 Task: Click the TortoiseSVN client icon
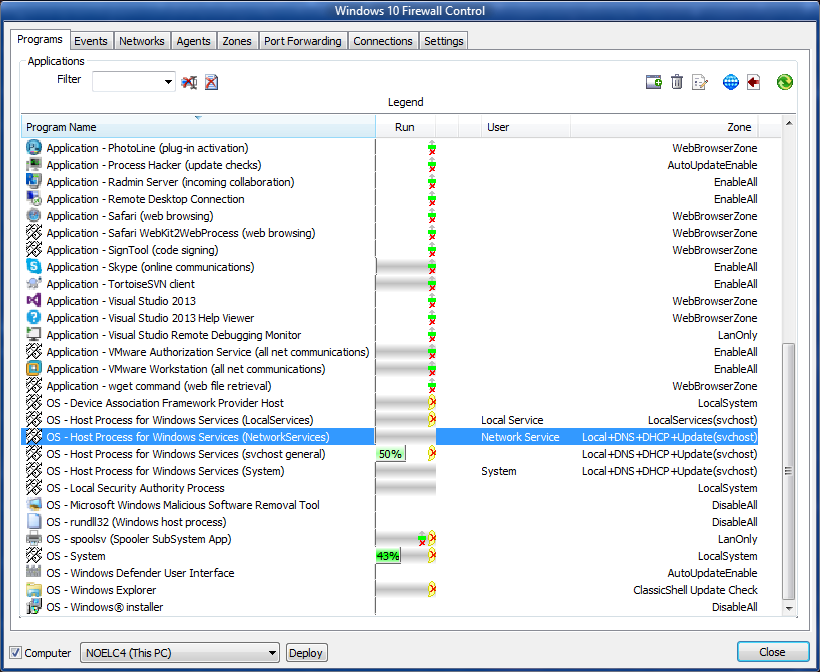tap(33, 284)
